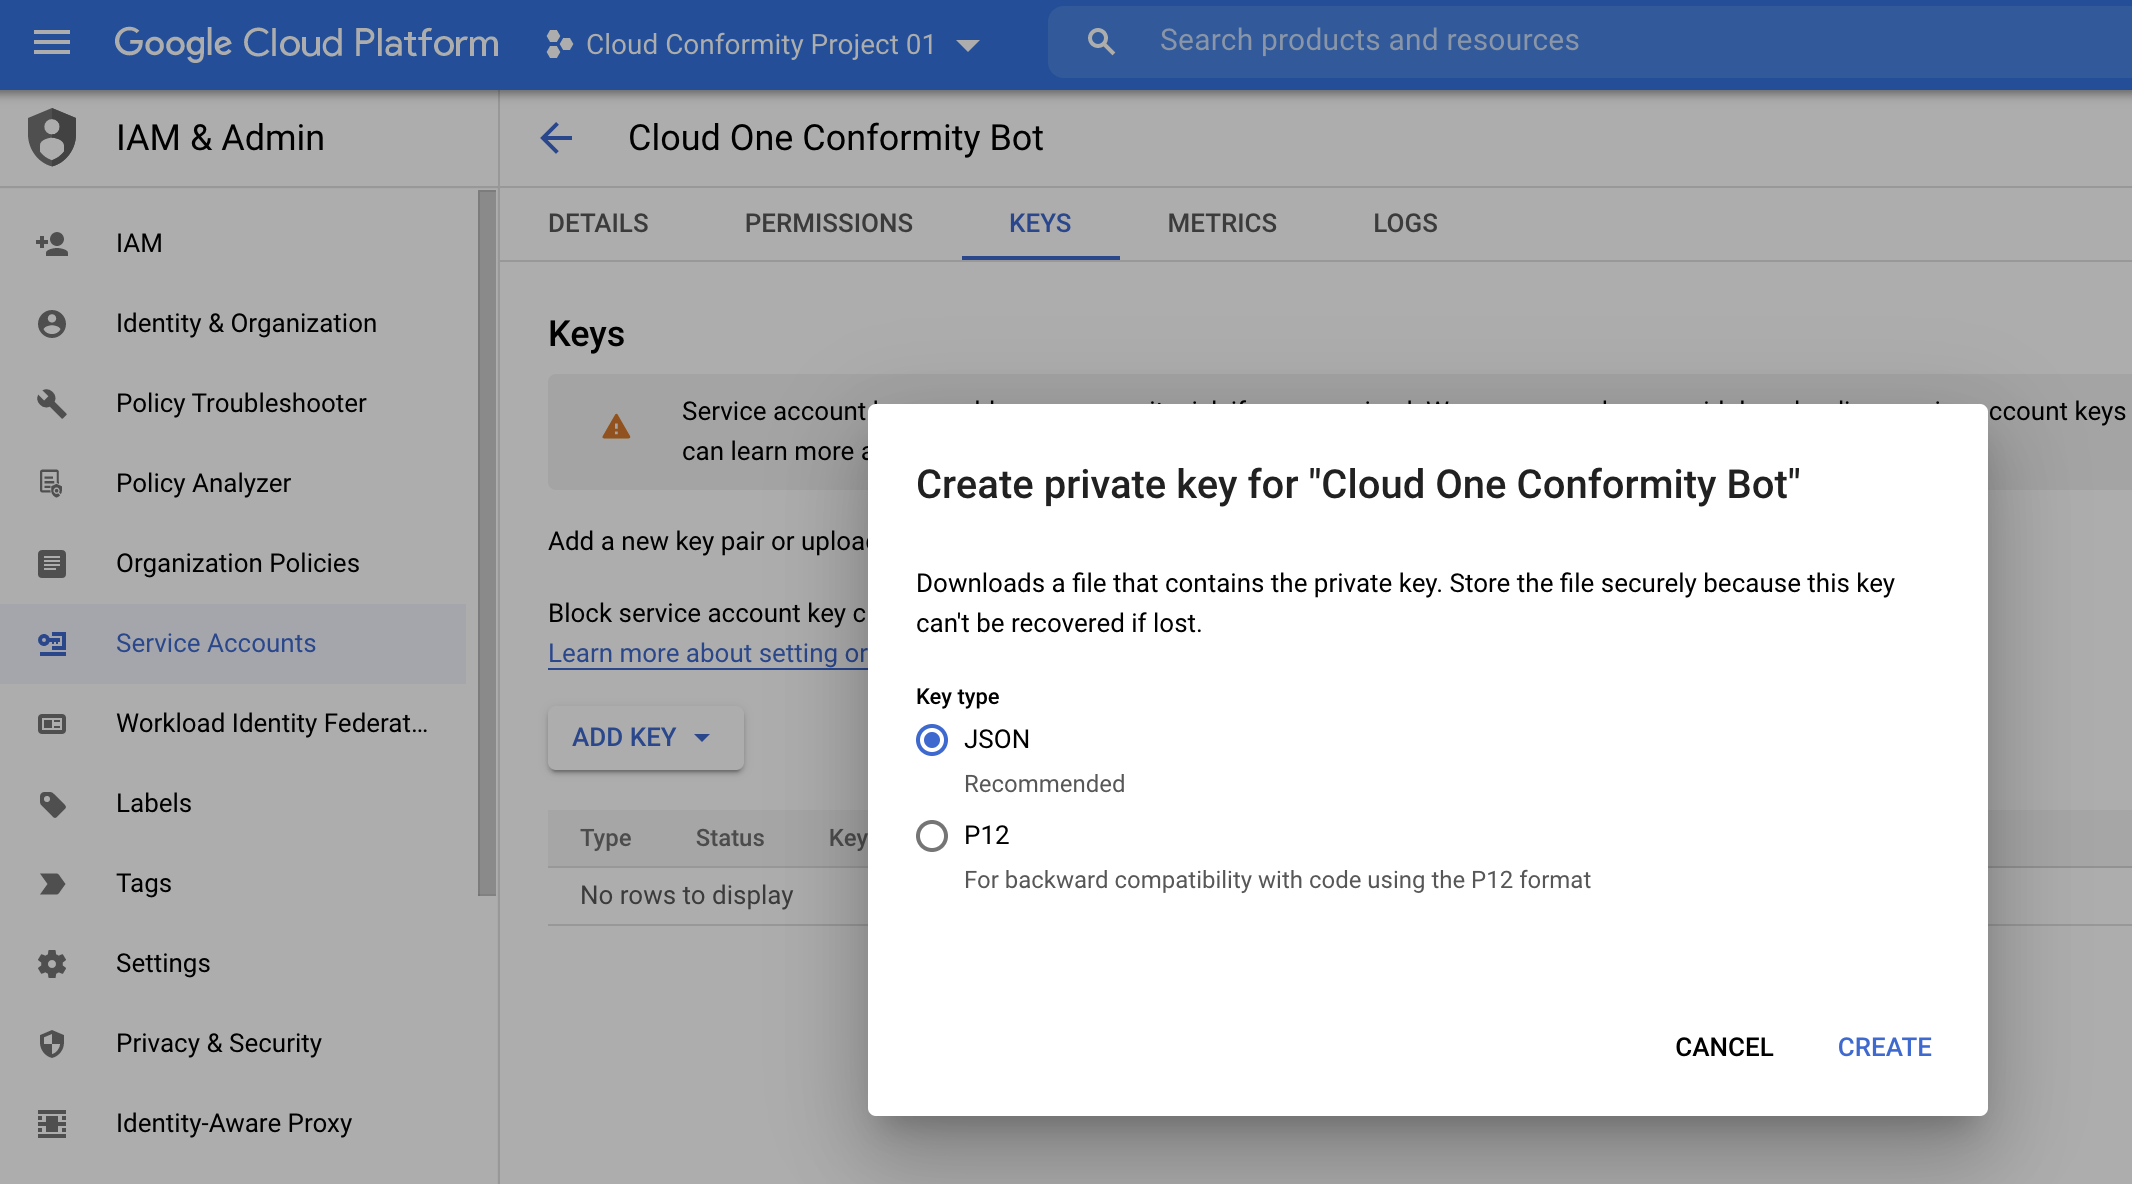This screenshot has width=2132, height=1184.
Task: Click the IAM add-person icon
Action: (51, 243)
